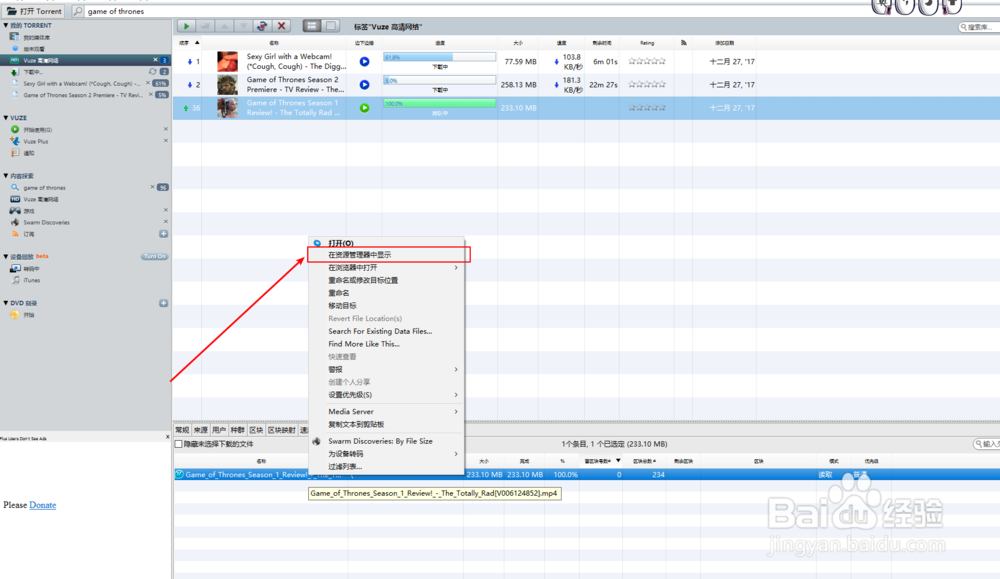Click Vuze HD network under content discovery
Viewport: 1000px width, 579px height.
[41, 200]
